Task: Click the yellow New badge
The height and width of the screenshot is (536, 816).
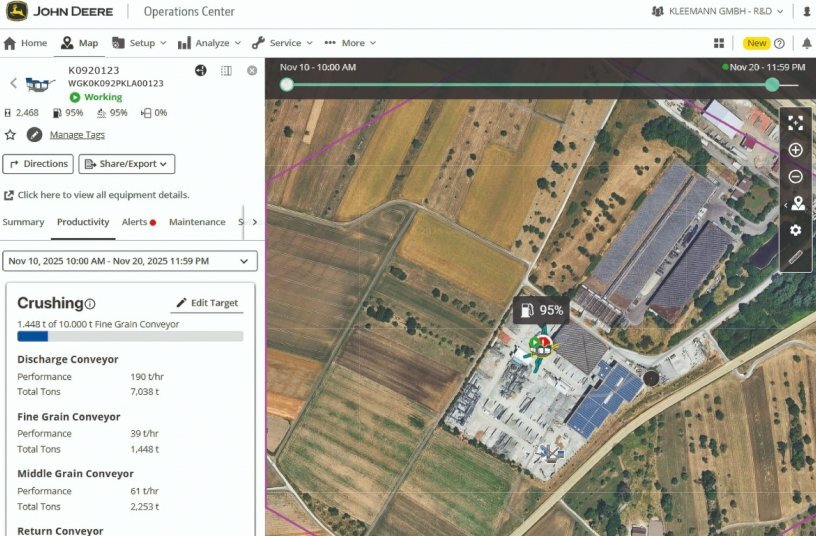Action: 757,43
